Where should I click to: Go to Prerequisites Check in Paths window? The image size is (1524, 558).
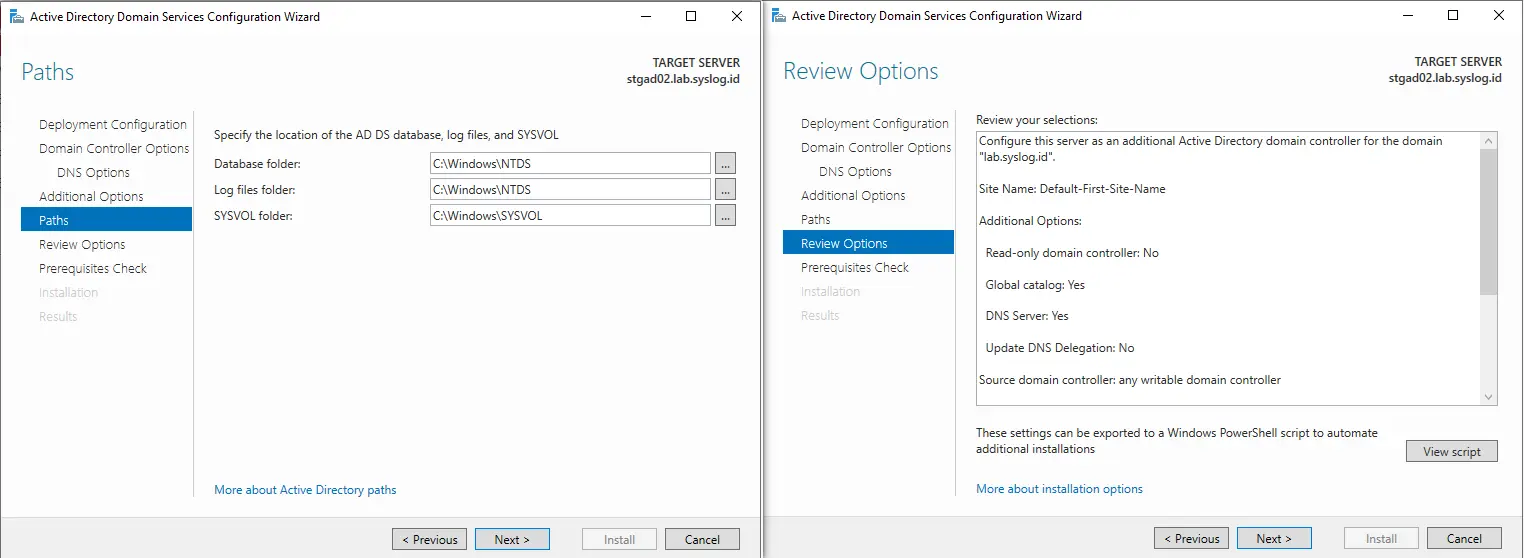93,269
